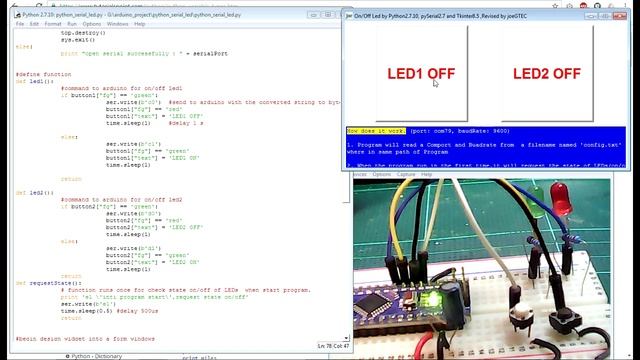Viewport: 640px width, 360px height.
Task: Open the File menu in IDLE
Action: 20,24
